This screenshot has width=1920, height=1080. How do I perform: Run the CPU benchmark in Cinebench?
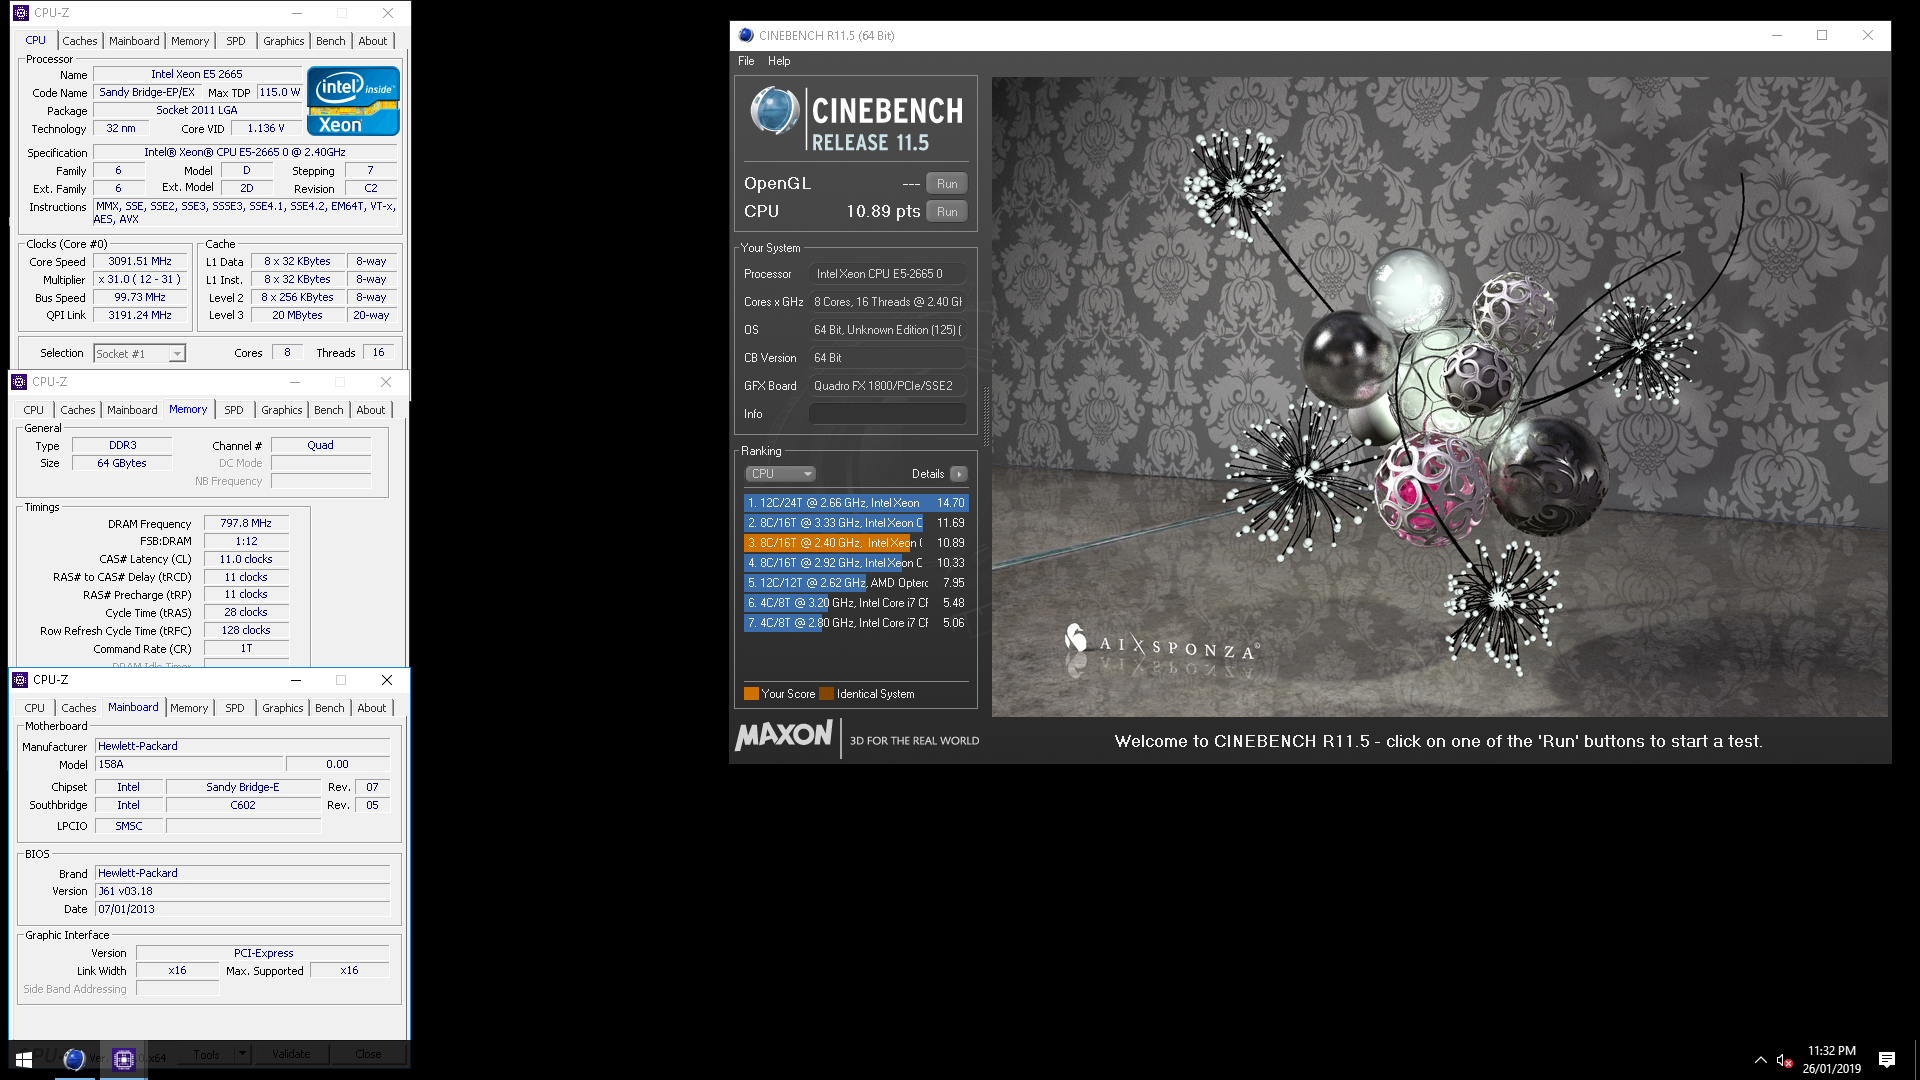(947, 212)
